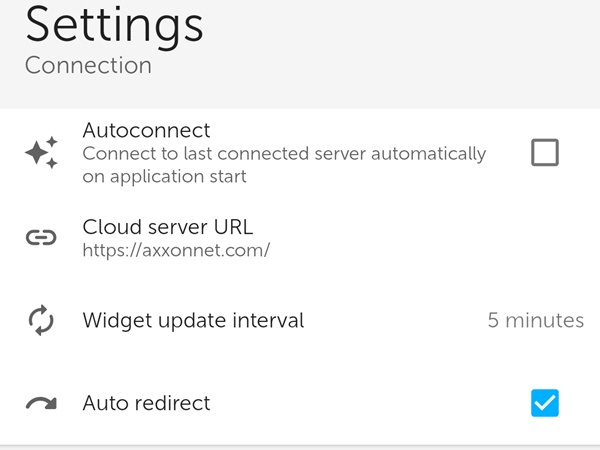The image size is (600, 450).
Task: Click the Widget update interval sync arrows icon
Action: pos(41,321)
